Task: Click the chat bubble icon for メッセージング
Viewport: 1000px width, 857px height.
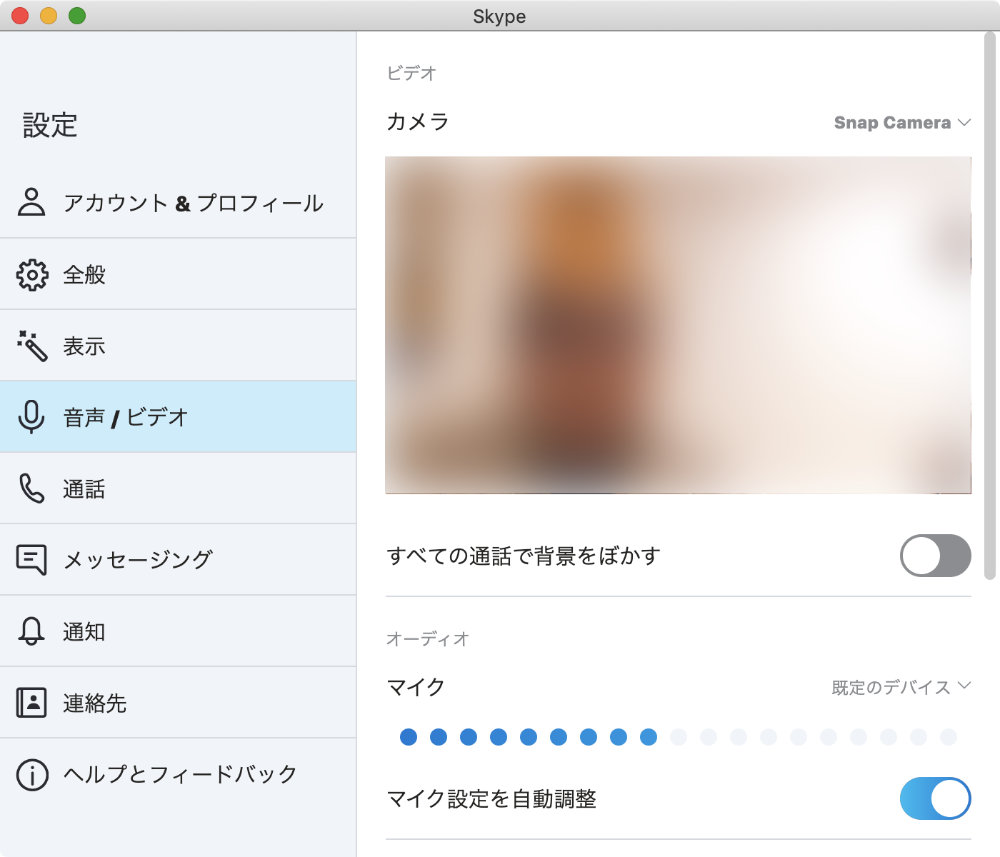Action: click(31, 560)
